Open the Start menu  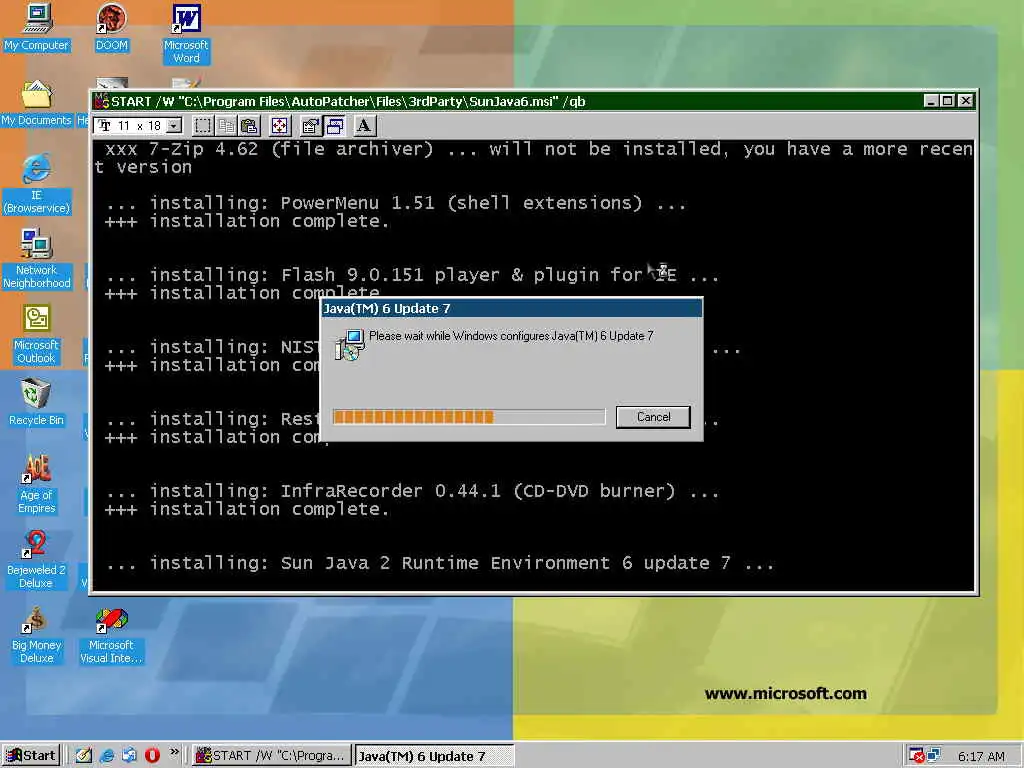point(31,756)
